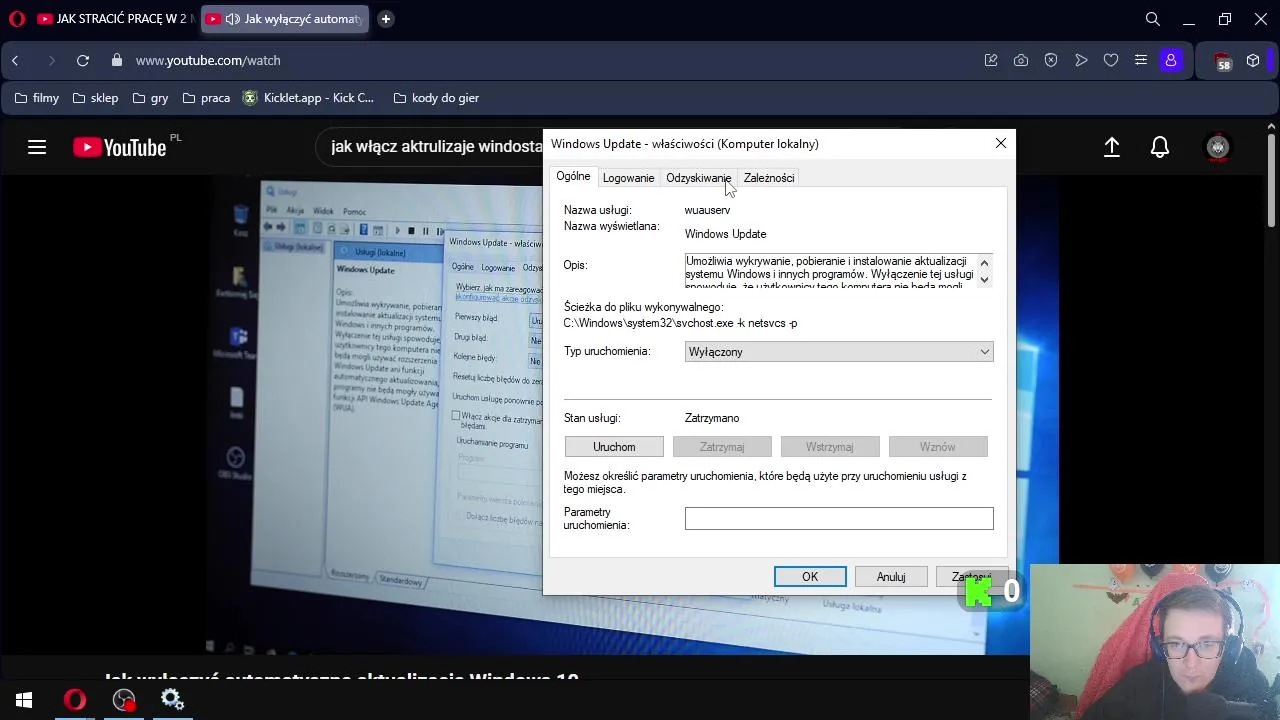Open the Easy Setup sliders icon
Screen dimensions: 1280x720
tap(1141, 61)
